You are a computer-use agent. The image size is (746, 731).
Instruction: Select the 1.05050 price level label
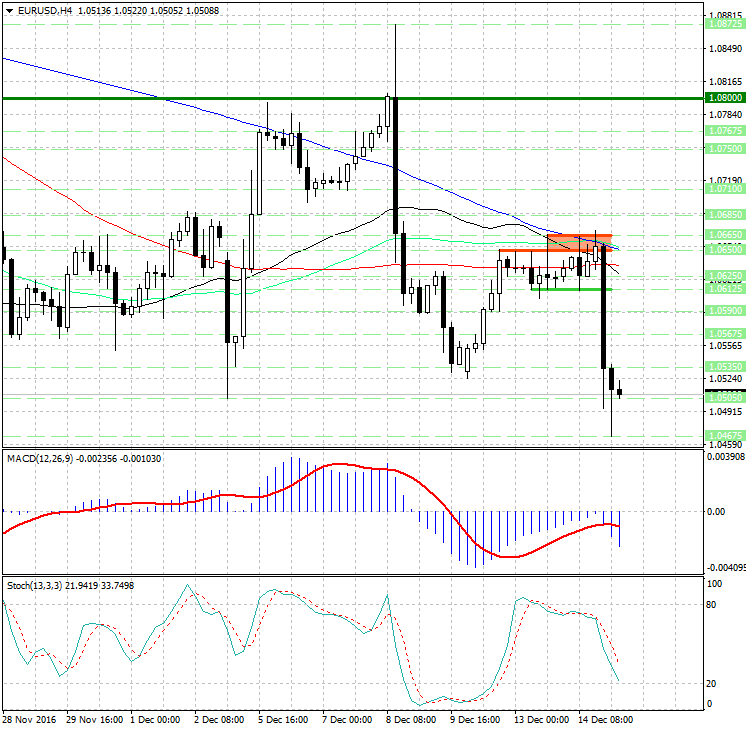point(725,398)
